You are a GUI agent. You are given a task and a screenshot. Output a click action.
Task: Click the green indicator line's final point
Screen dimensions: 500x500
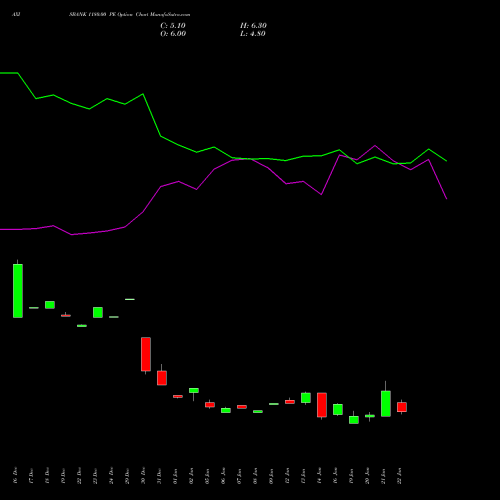pos(446,161)
